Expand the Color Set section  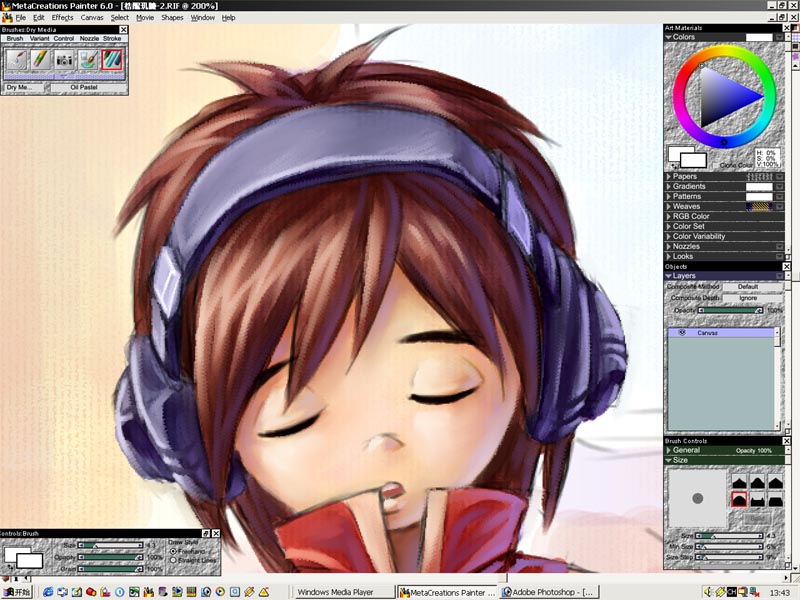pos(669,227)
